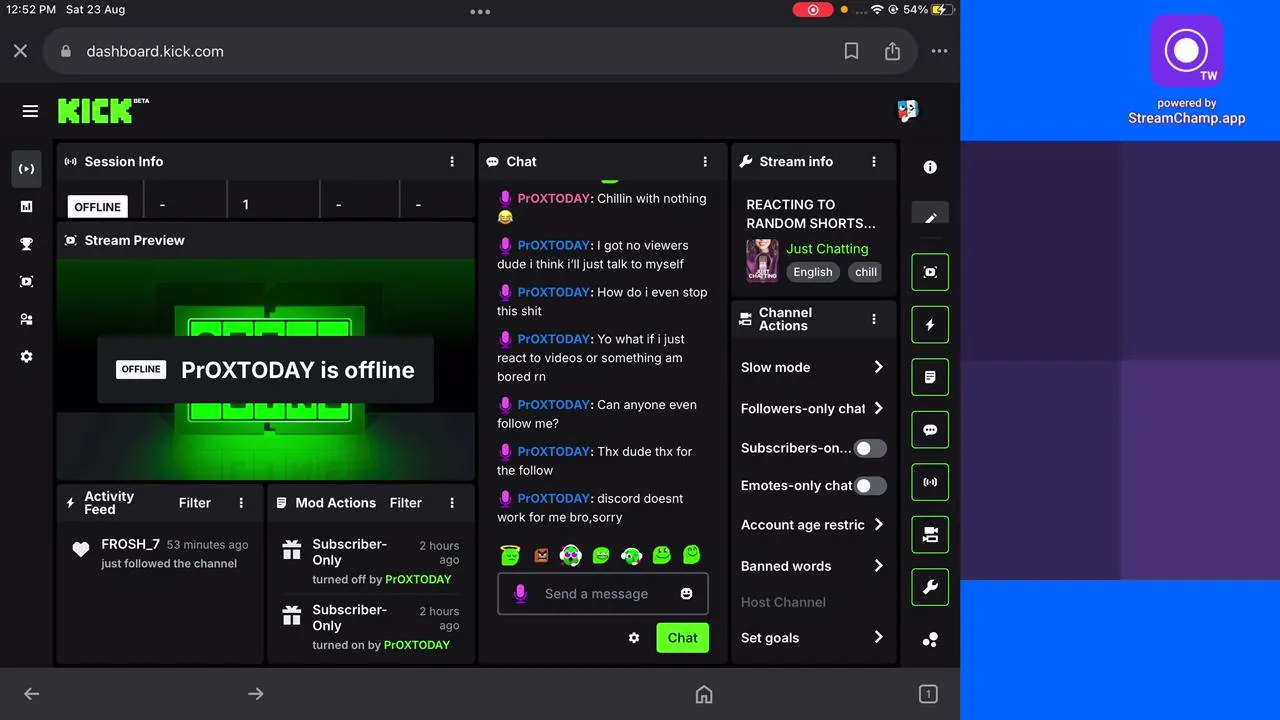
Task: Click the green Chat send button
Action: (x=682, y=638)
